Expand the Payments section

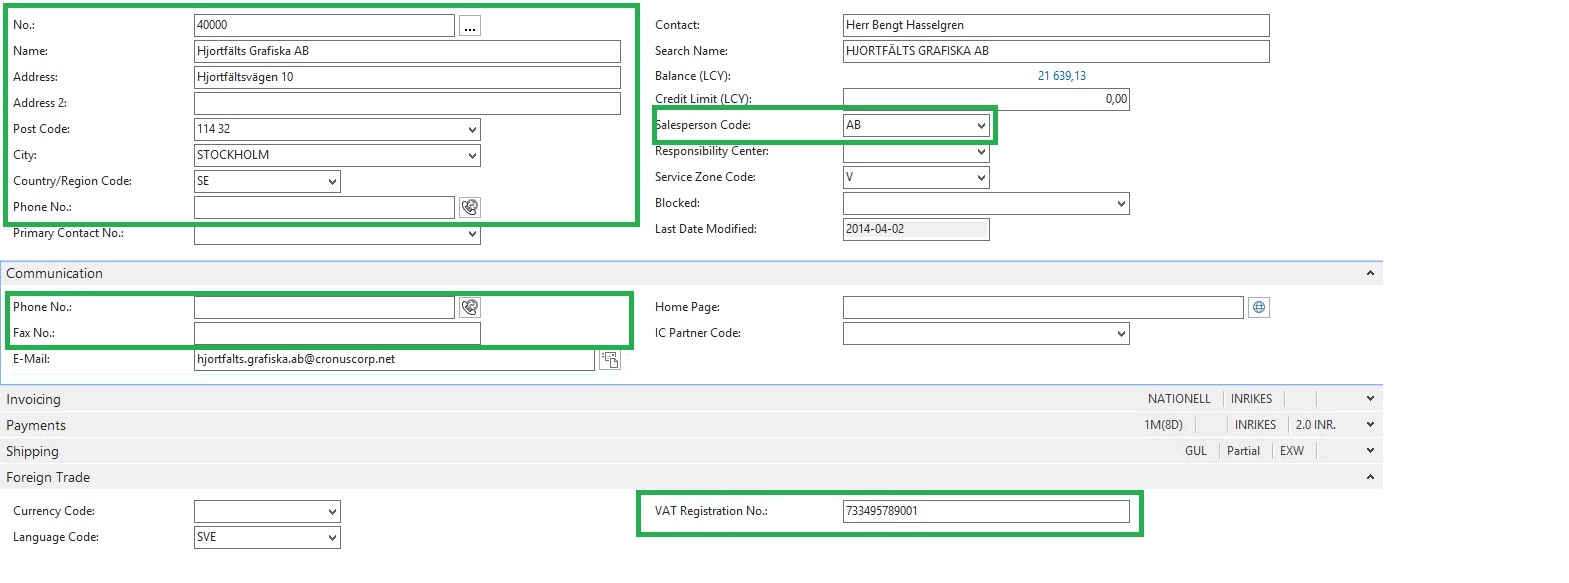tap(1370, 425)
